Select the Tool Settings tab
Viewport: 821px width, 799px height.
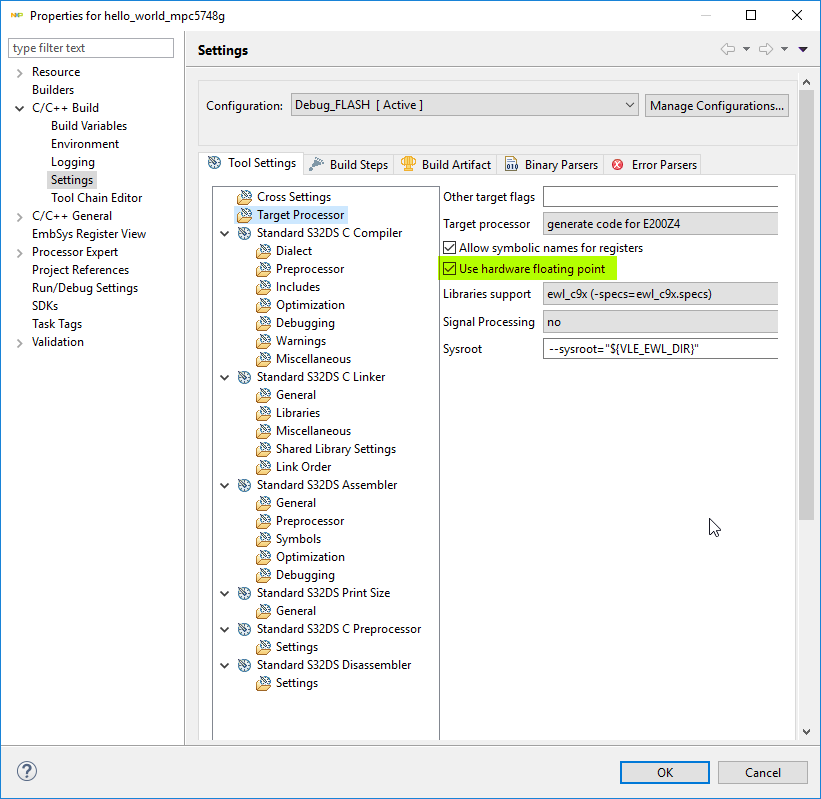tap(251, 163)
